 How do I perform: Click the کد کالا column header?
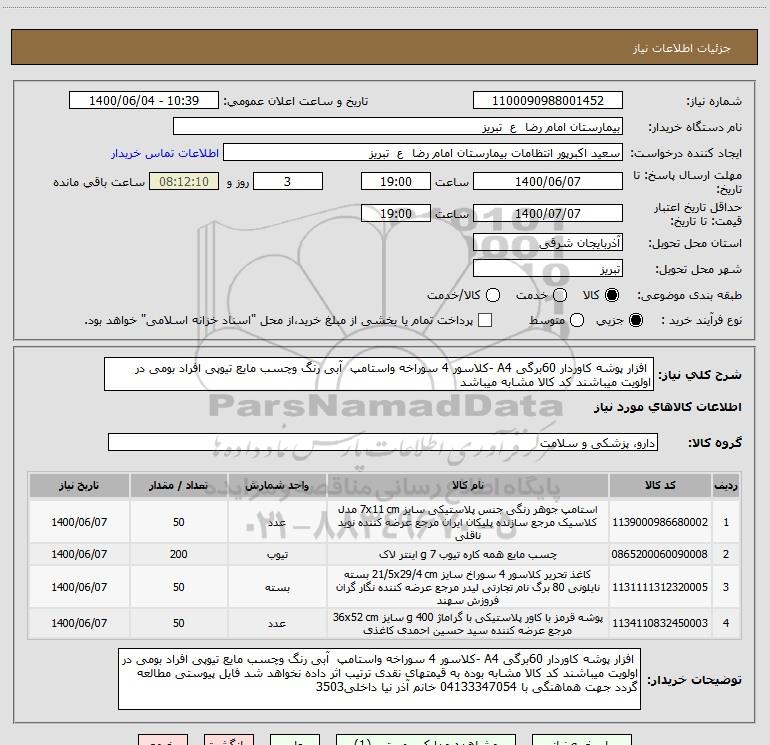(660, 485)
